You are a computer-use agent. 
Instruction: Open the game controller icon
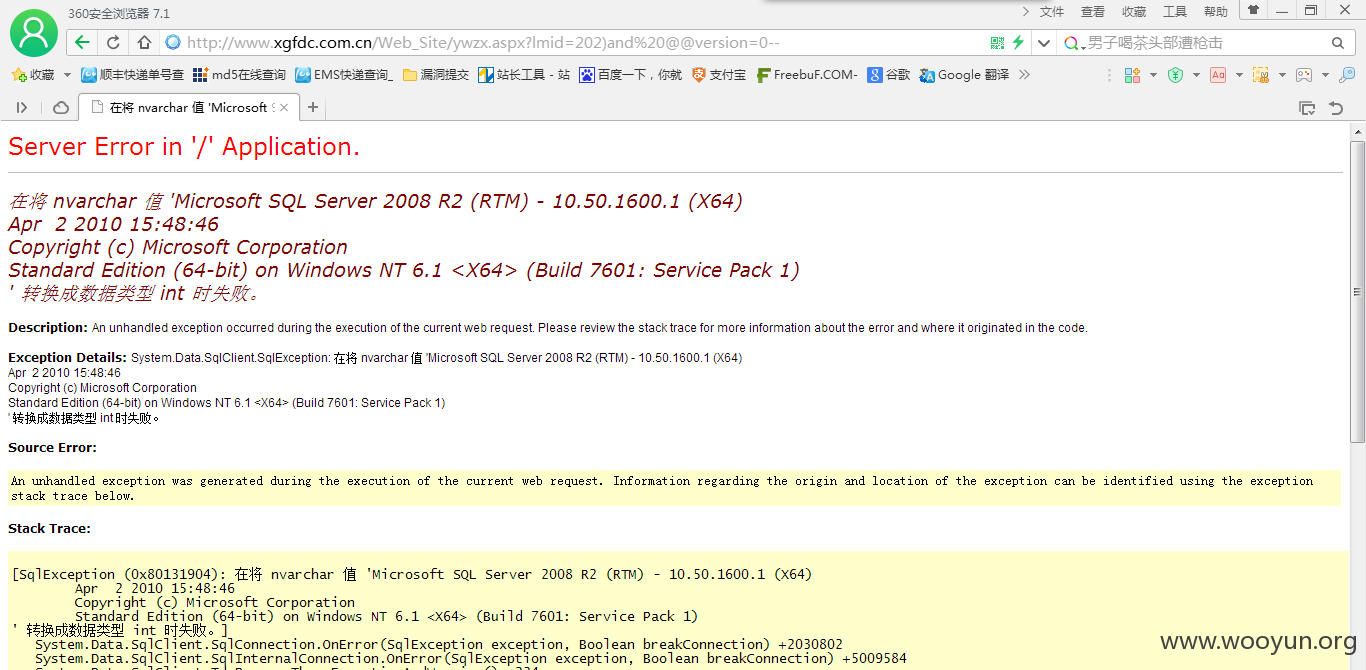tap(1304, 75)
